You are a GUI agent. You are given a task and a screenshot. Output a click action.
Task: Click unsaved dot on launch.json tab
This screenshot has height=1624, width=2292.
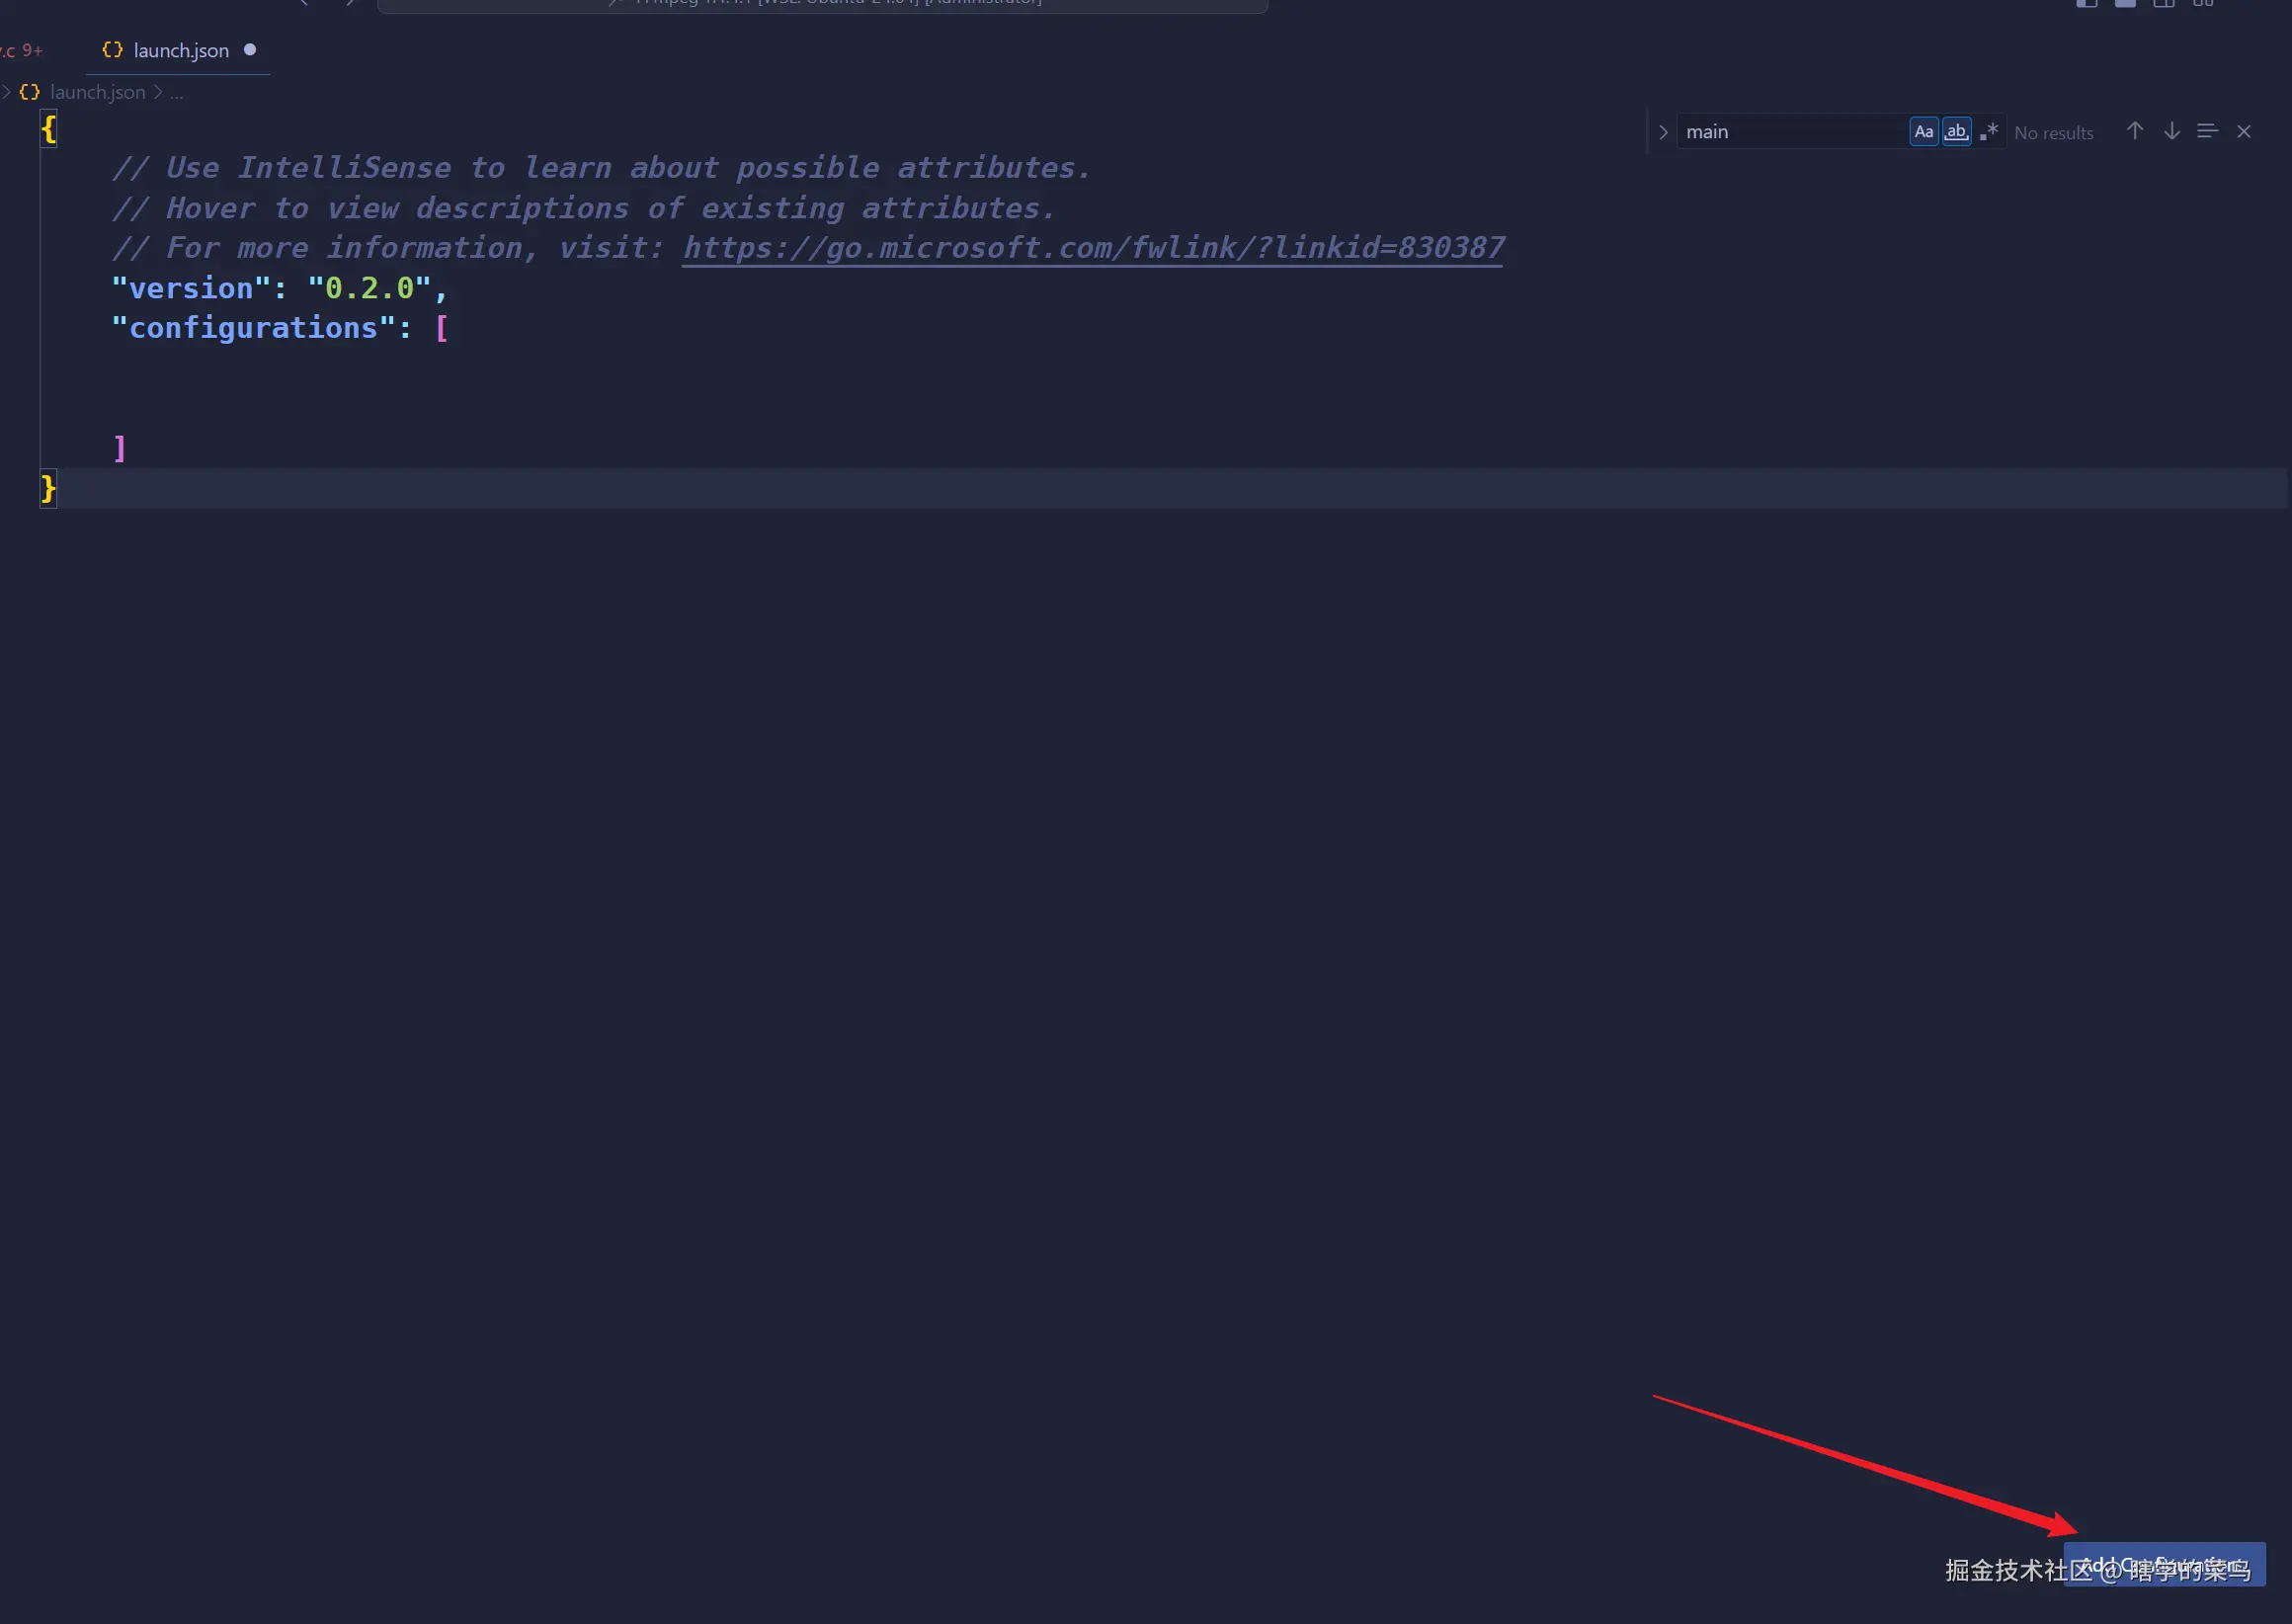tap(250, 50)
